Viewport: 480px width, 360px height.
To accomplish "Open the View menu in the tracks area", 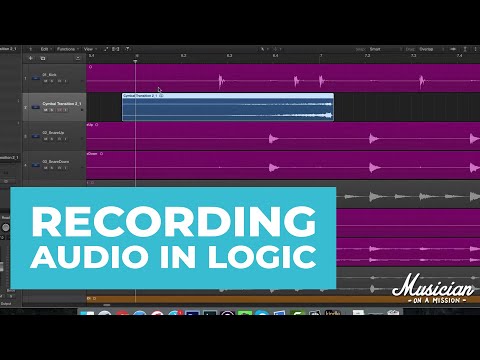I will click(89, 49).
